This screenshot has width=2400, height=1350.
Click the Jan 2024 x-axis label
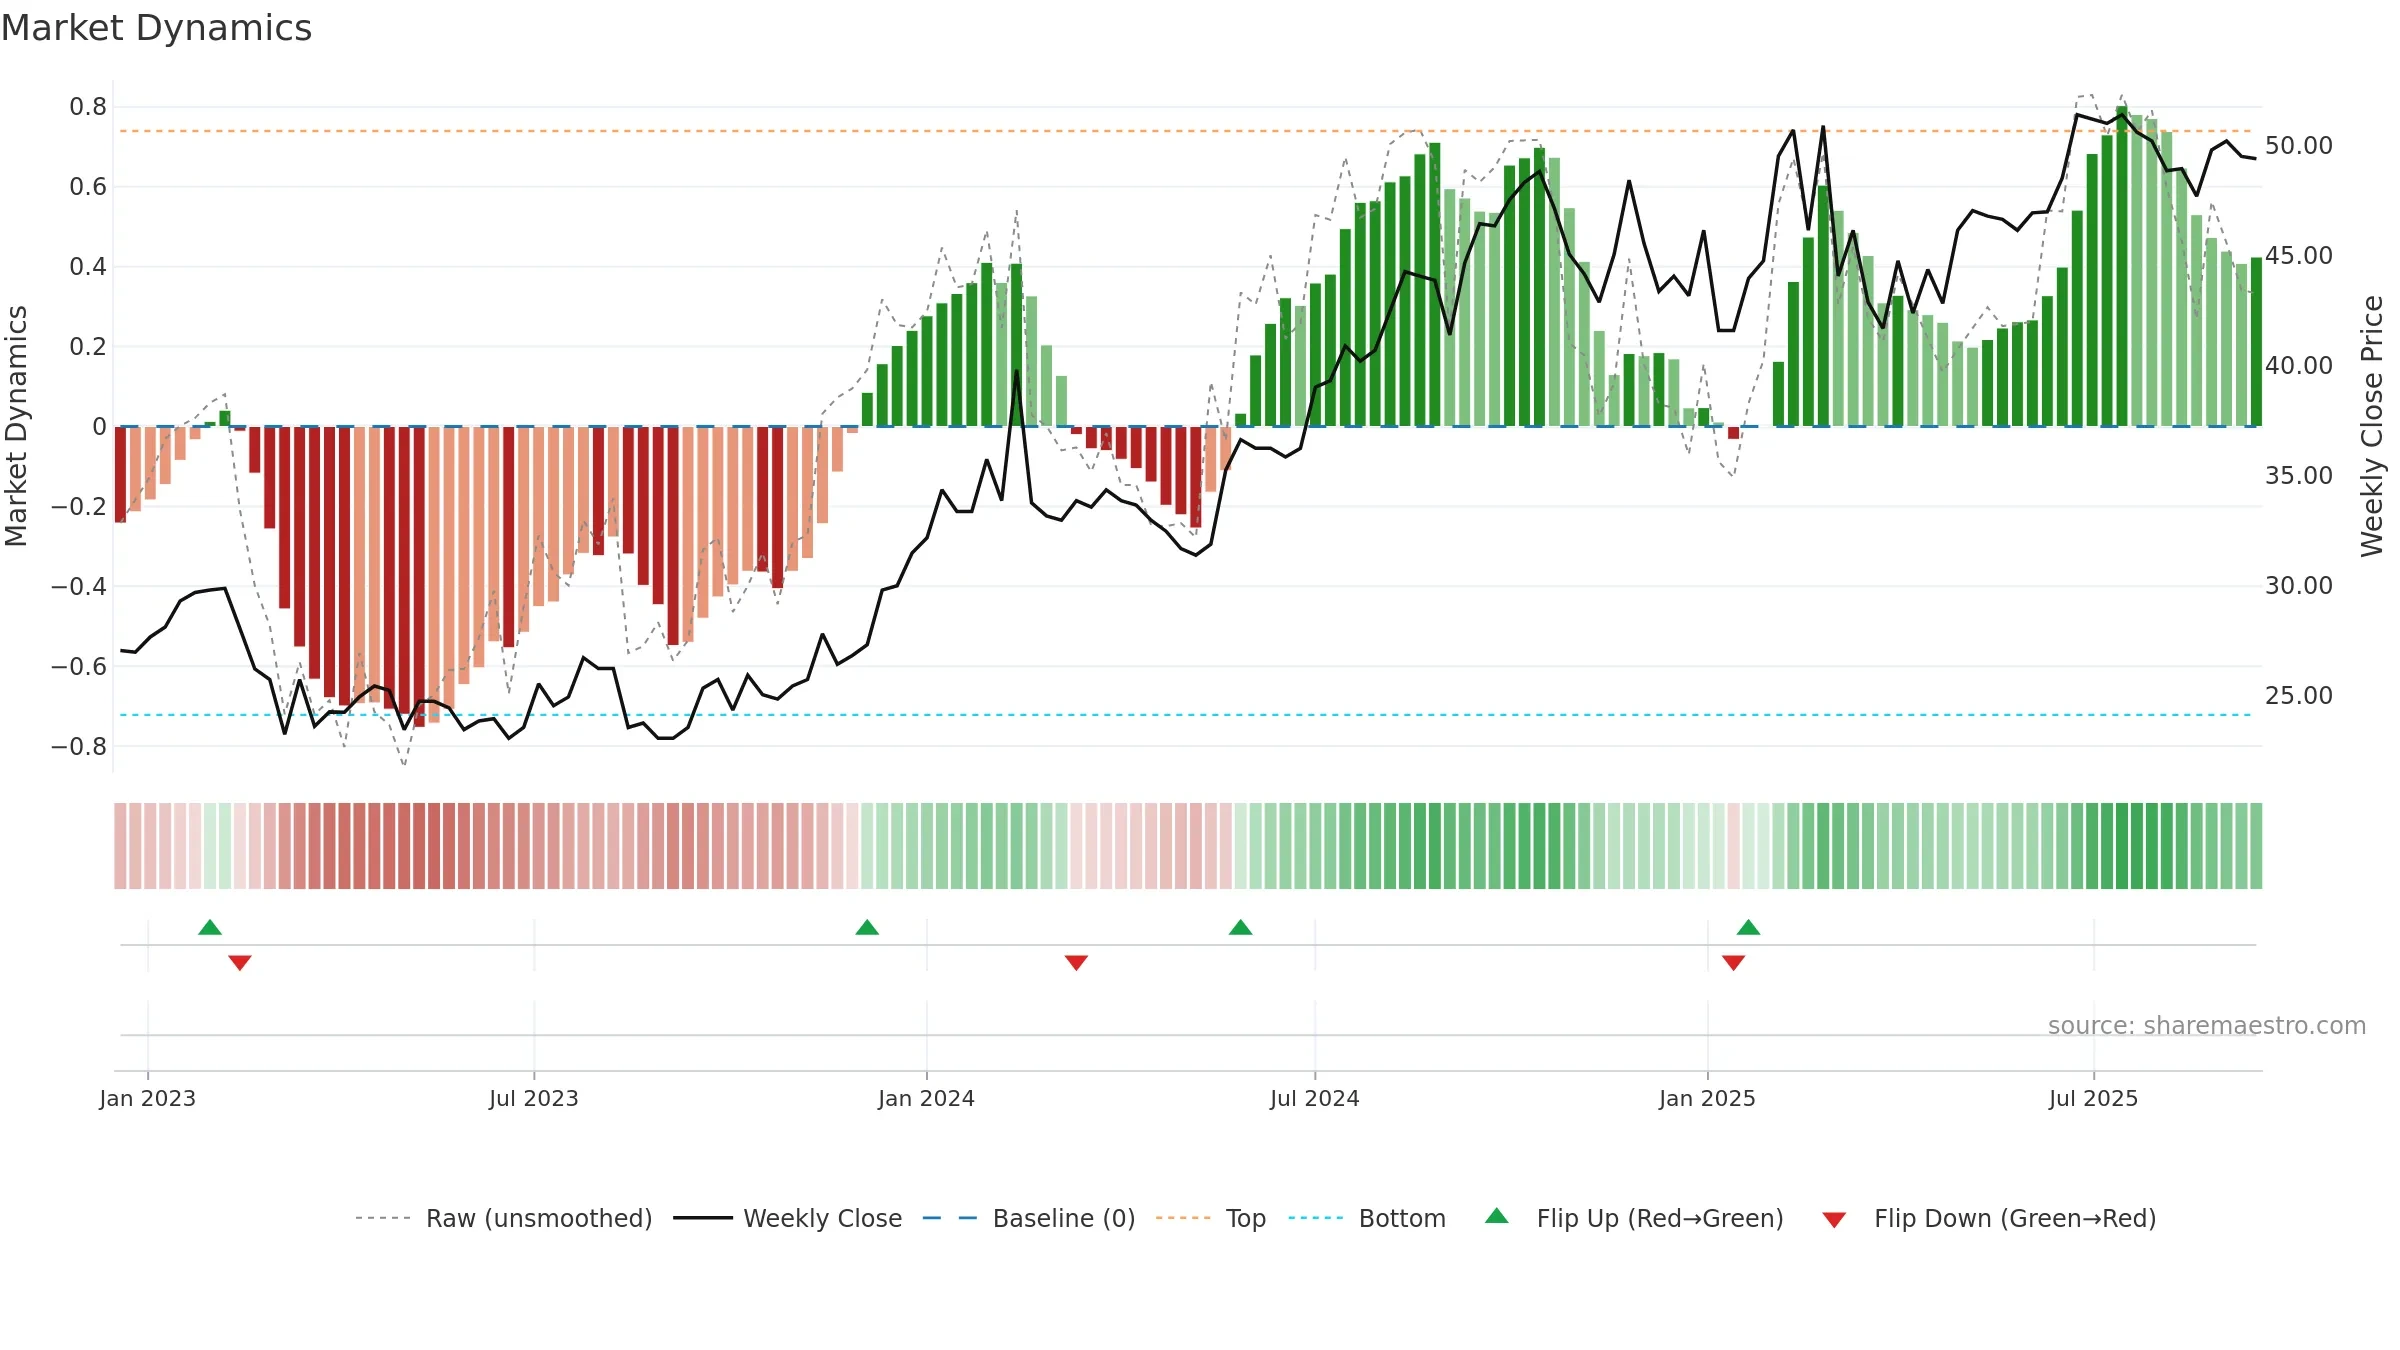pyautogui.click(x=927, y=1098)
